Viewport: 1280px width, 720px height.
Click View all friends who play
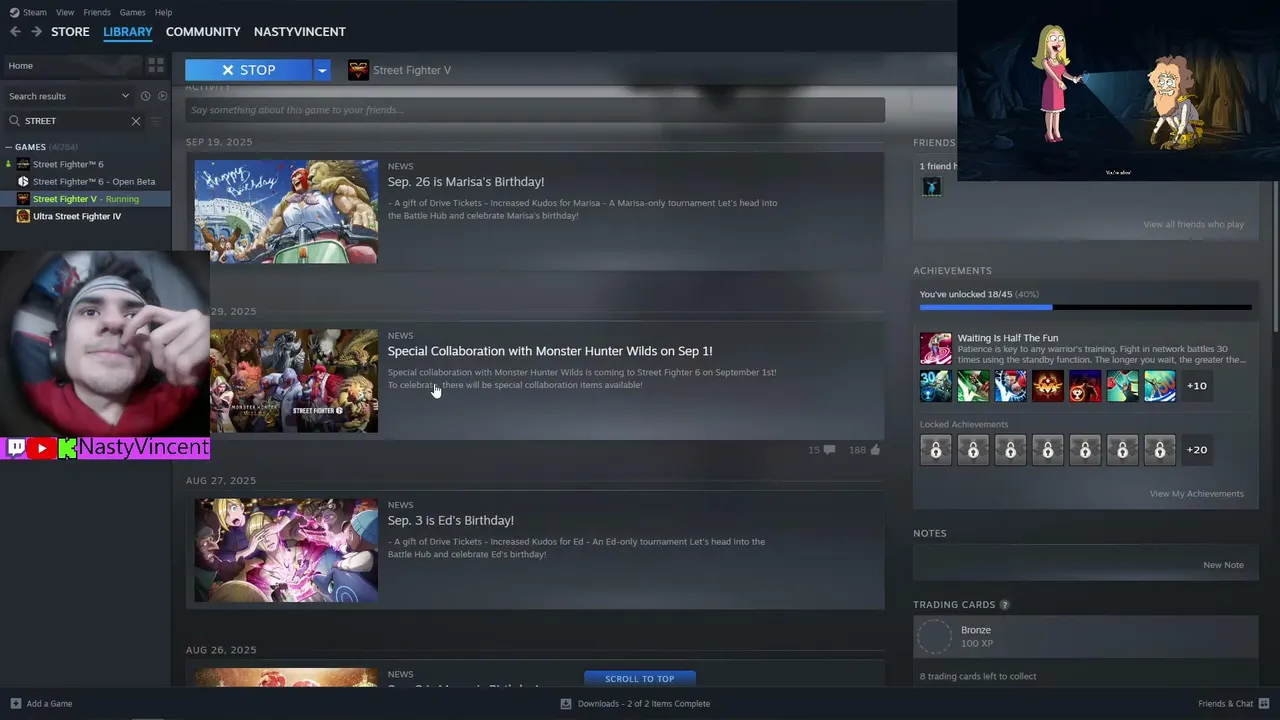pos(1194,225)
